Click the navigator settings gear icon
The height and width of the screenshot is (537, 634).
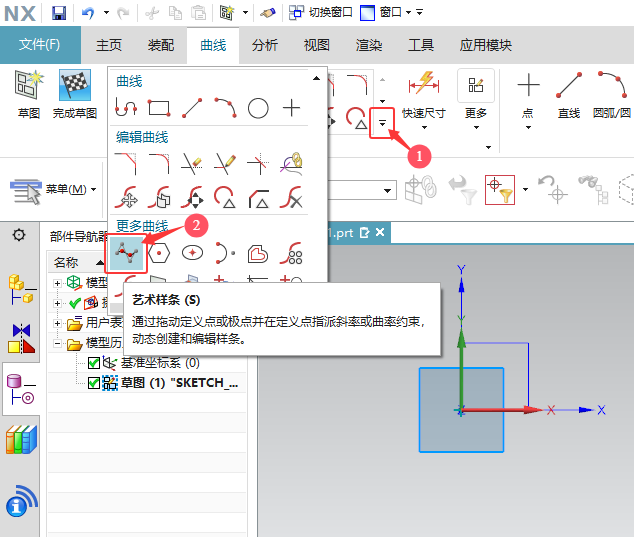[x=19, y=235]
